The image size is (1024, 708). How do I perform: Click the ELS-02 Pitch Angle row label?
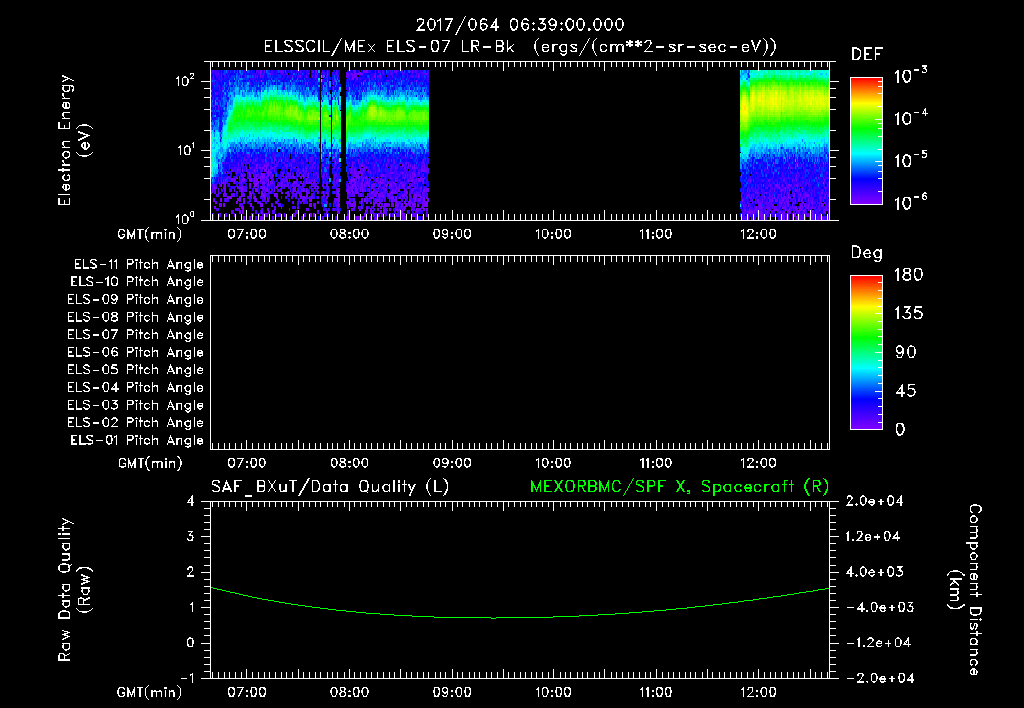pyautogui.click(x=135, y=423)
